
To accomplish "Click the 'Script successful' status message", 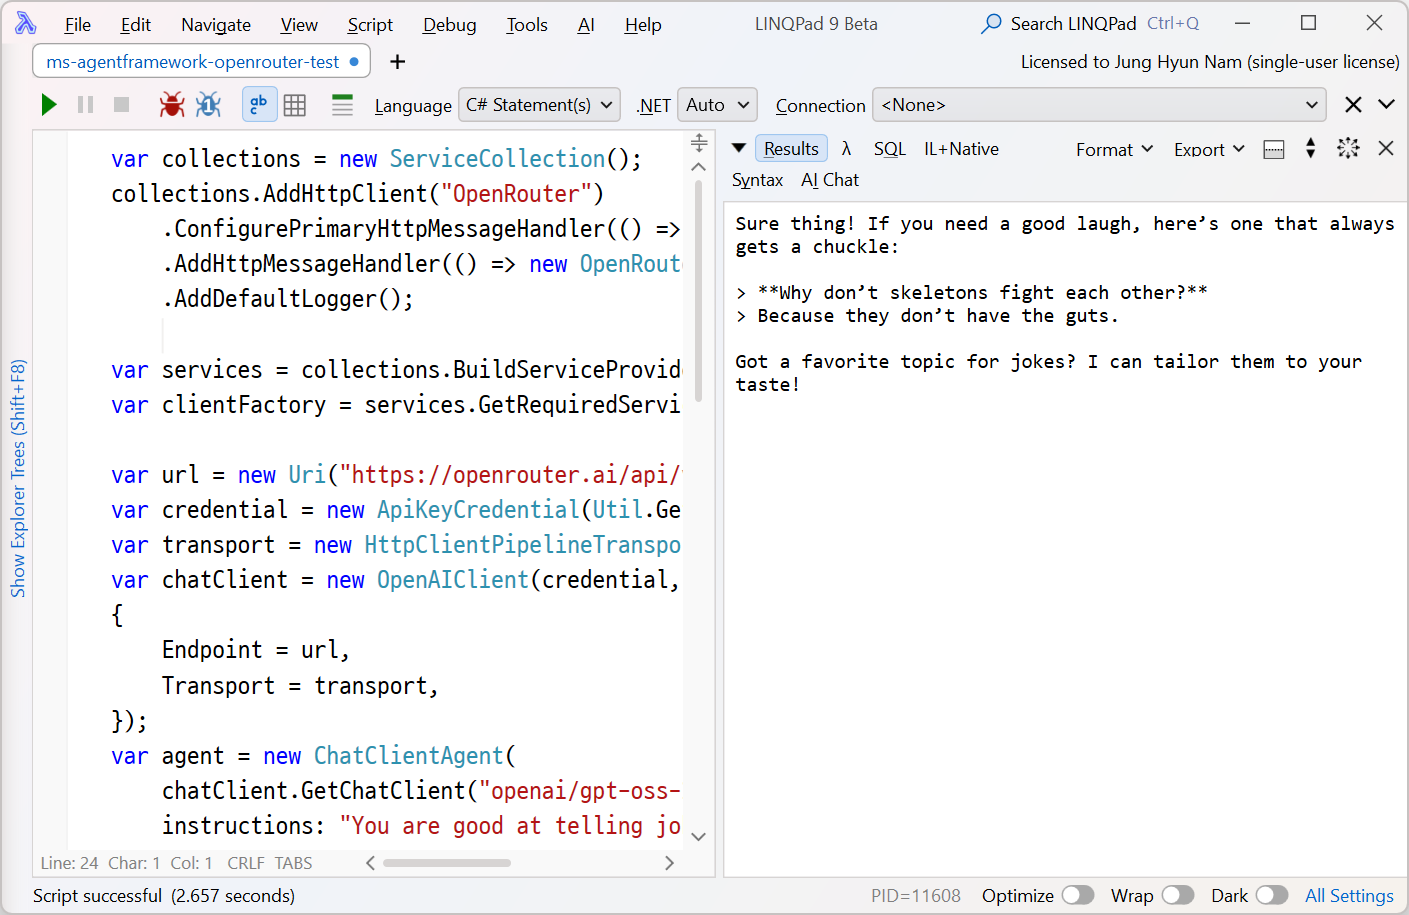I will [97, 896].
